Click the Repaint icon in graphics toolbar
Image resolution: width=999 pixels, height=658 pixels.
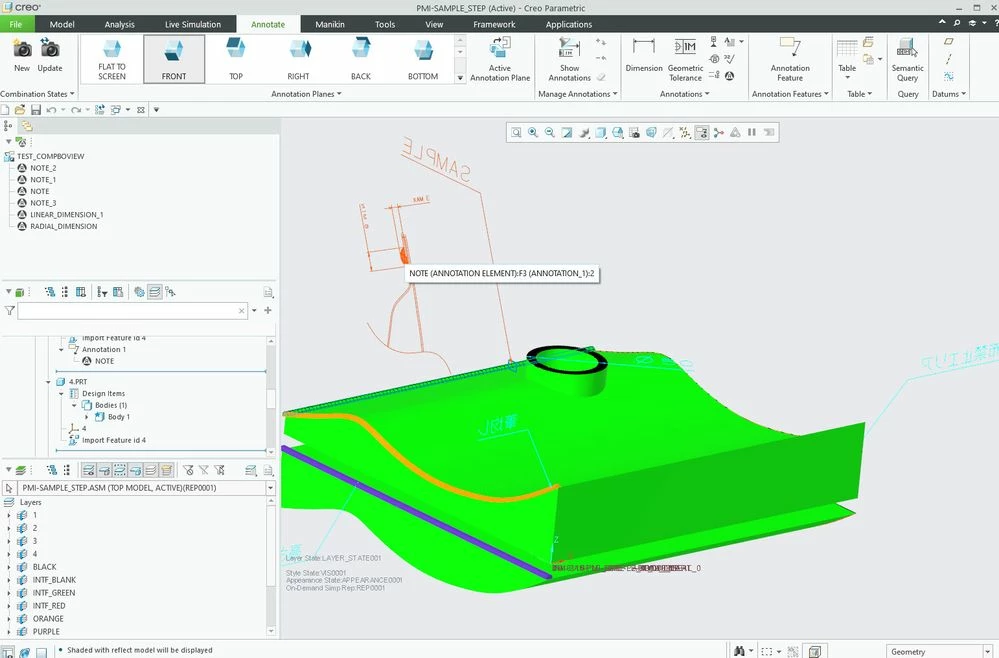tap(566, 132)
